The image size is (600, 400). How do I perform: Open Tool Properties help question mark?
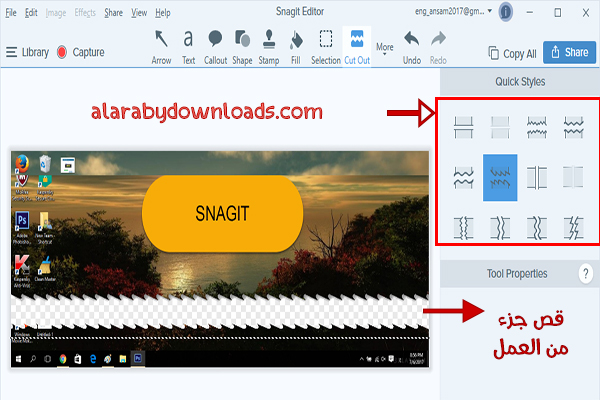click(585, 274)
